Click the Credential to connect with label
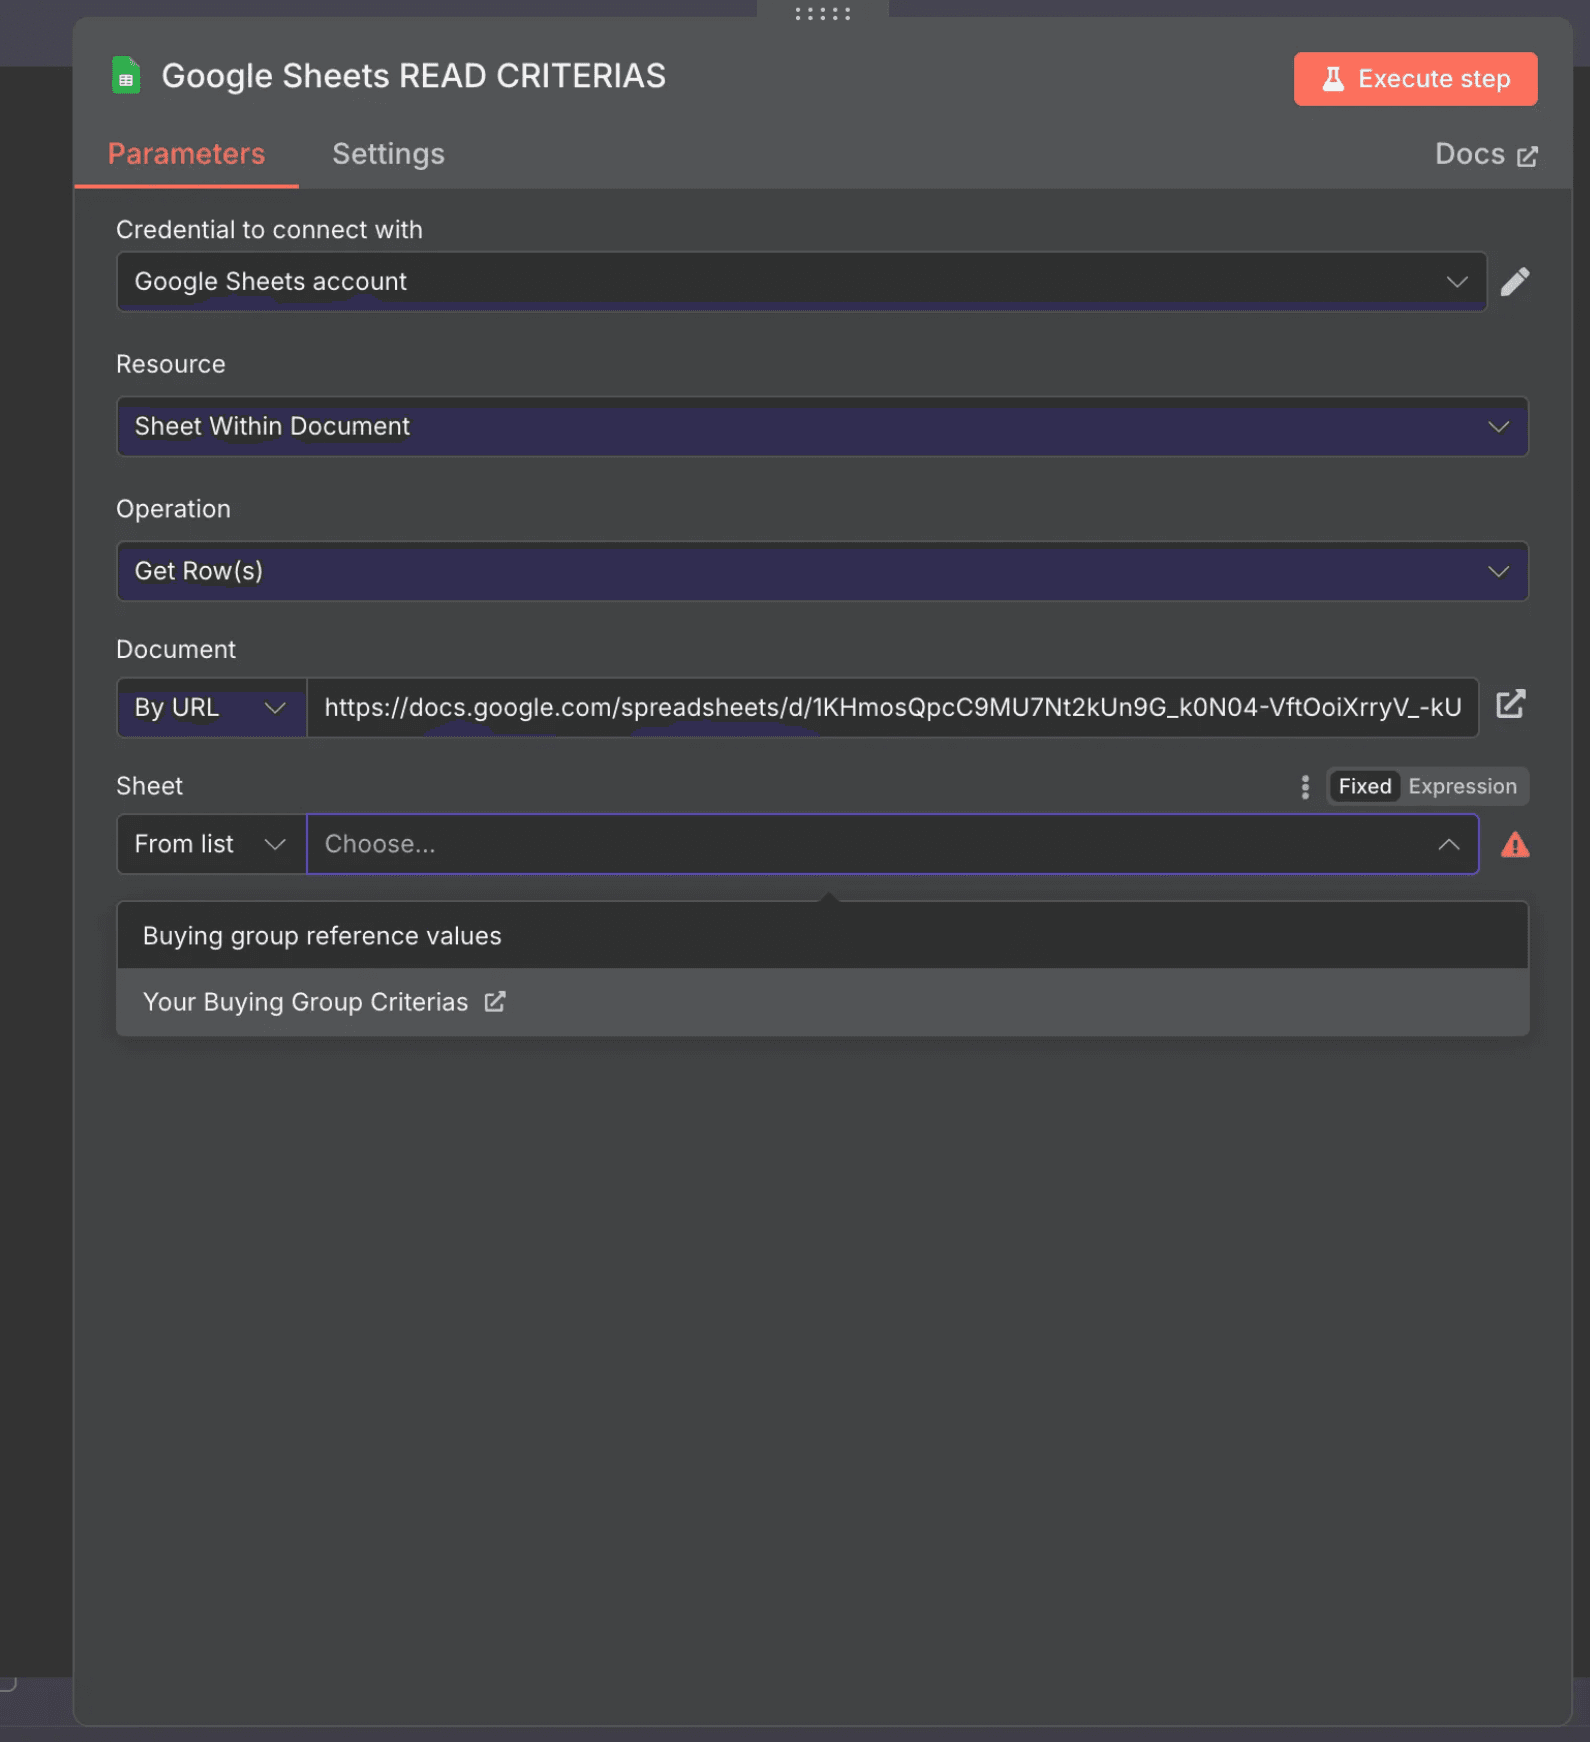Viewport: 1590px width, 1742px height. 269,229
